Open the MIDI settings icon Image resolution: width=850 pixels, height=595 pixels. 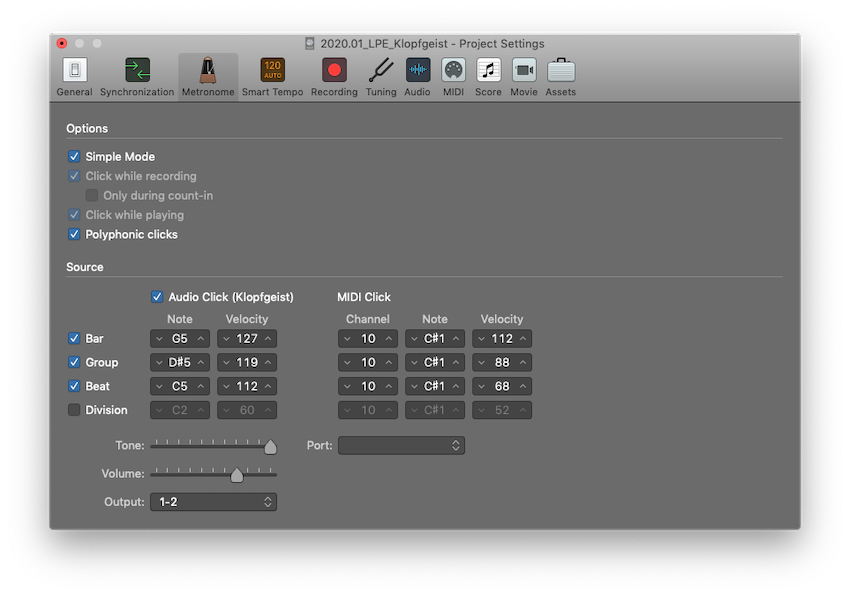[453, 70]
